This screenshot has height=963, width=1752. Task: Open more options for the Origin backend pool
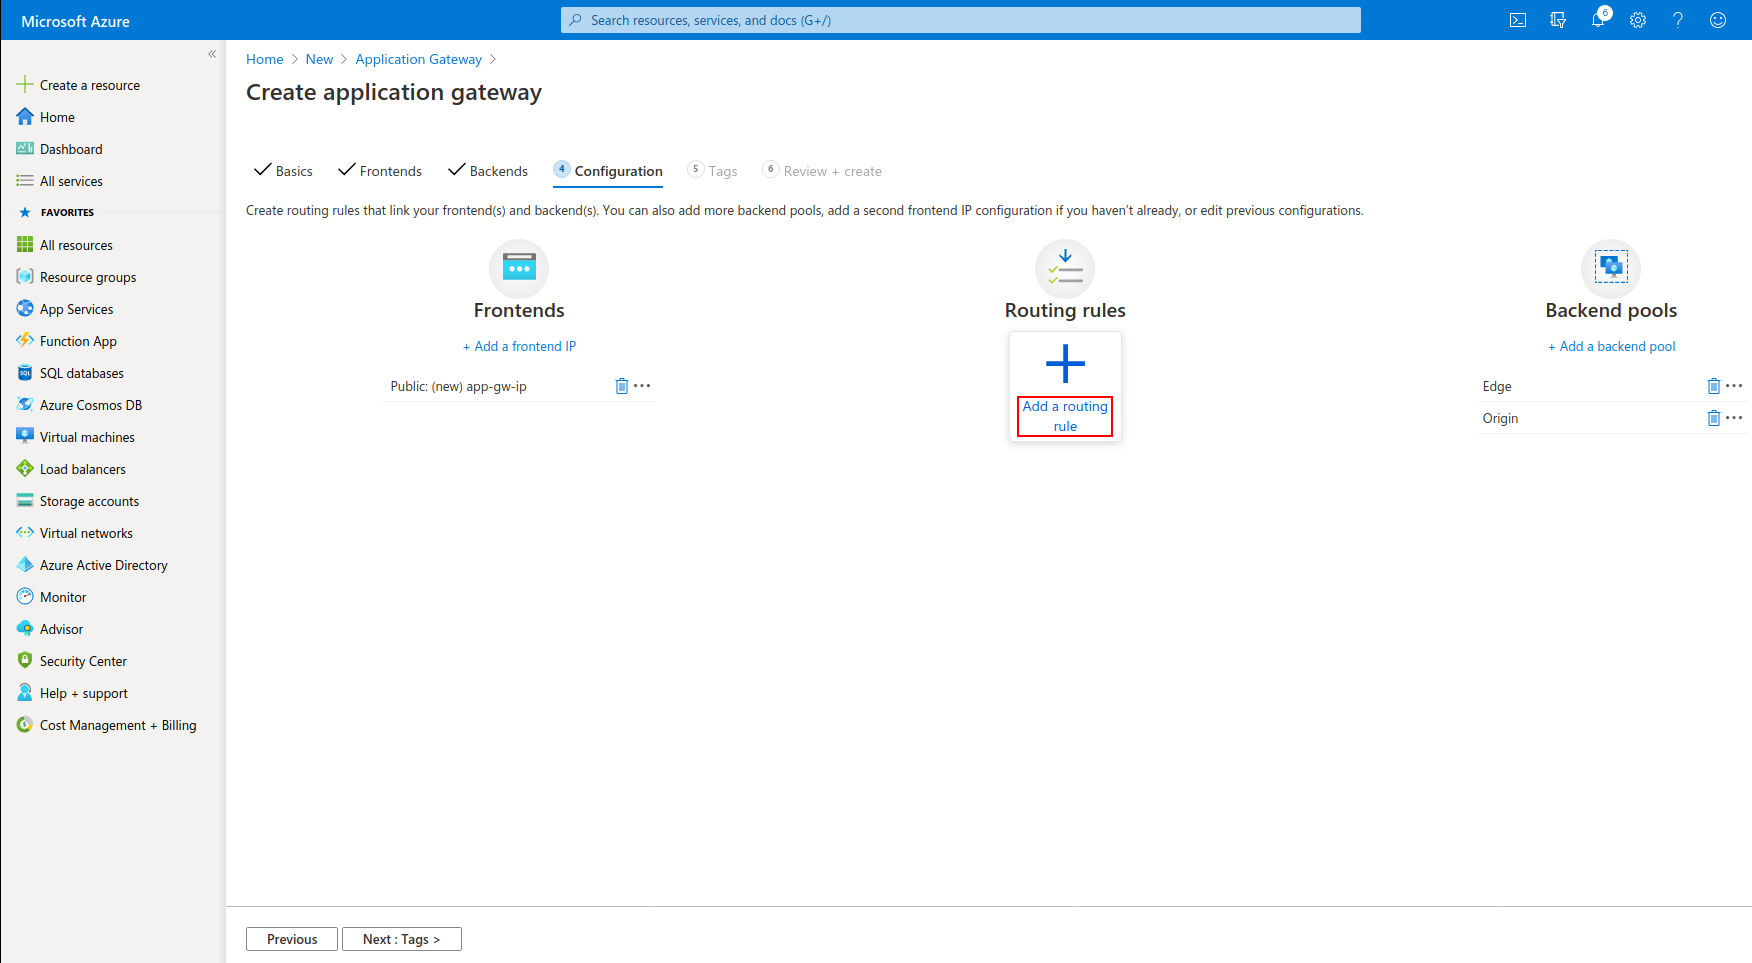click(x=1734, y=418)
